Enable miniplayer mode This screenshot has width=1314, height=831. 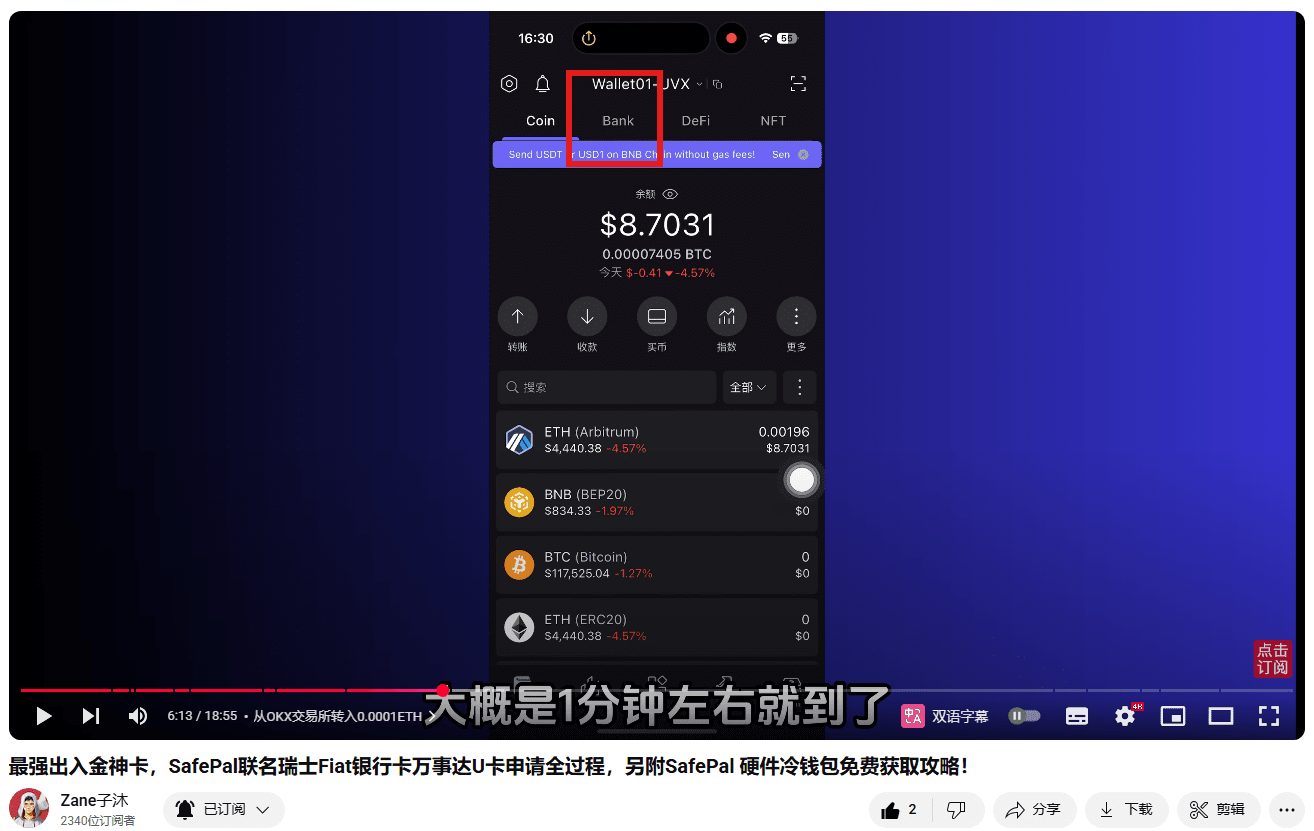click(1173, 716)
